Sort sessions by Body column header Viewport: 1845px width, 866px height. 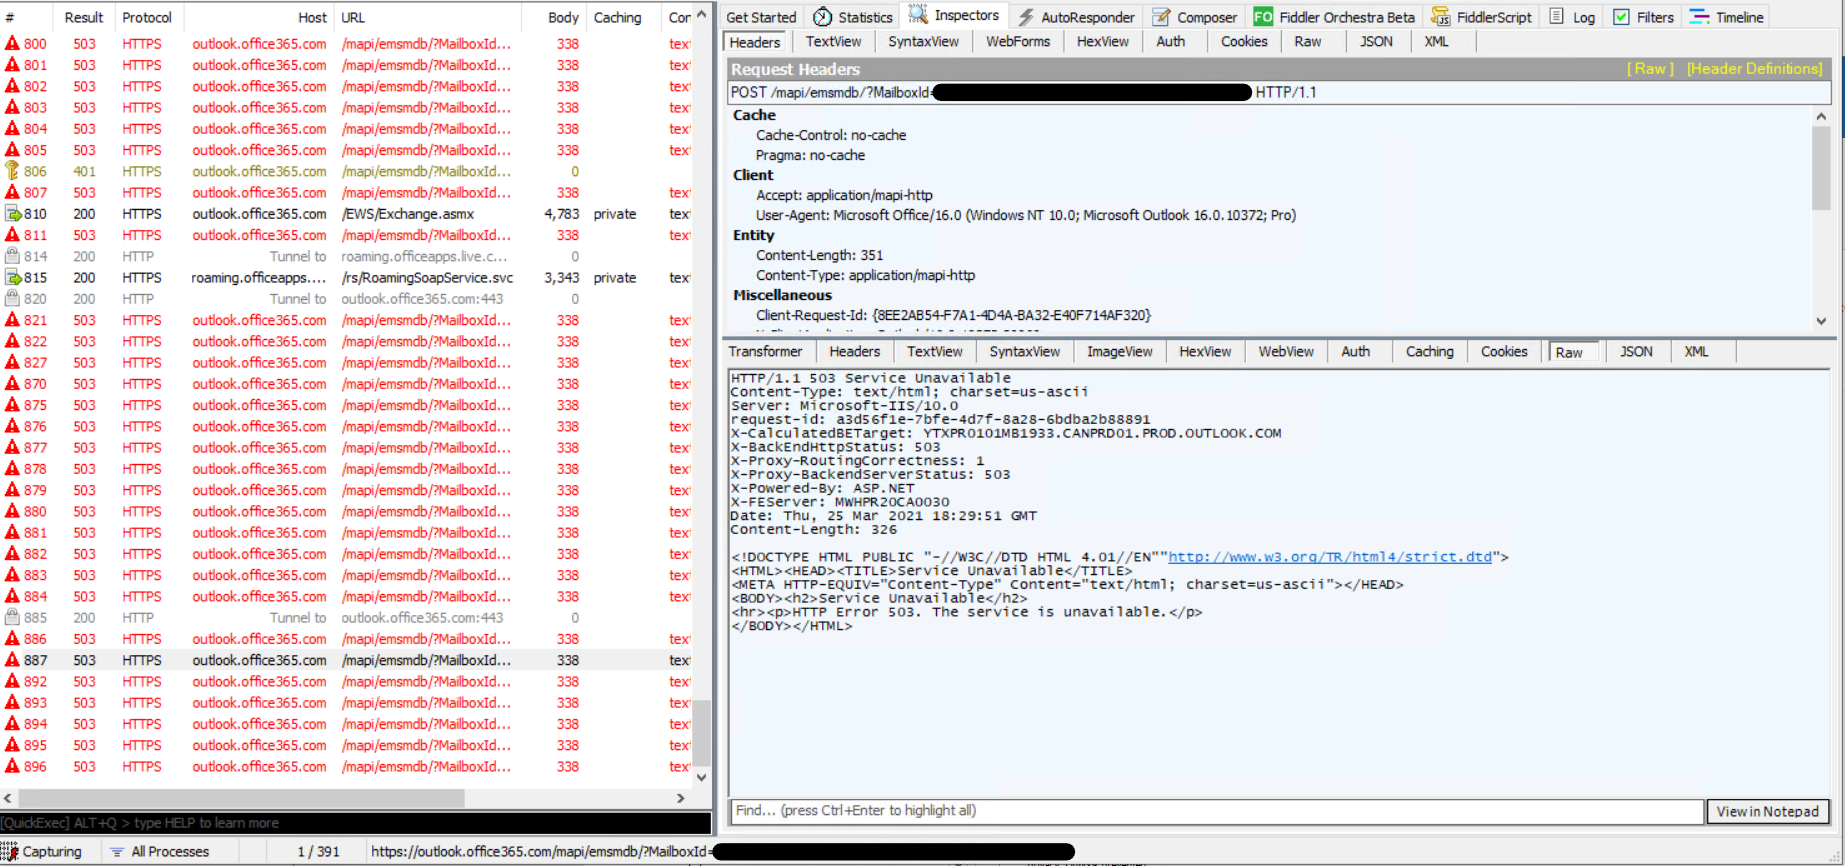(563, 17)
